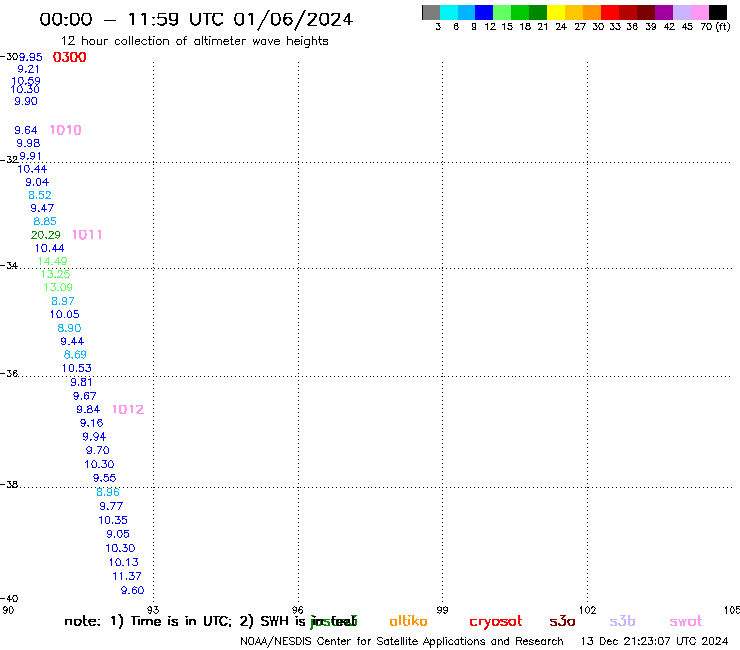This screenshot has width=740, height=650.
Task: Click the -38 latitude axis label
Action: tap(9, 485)
